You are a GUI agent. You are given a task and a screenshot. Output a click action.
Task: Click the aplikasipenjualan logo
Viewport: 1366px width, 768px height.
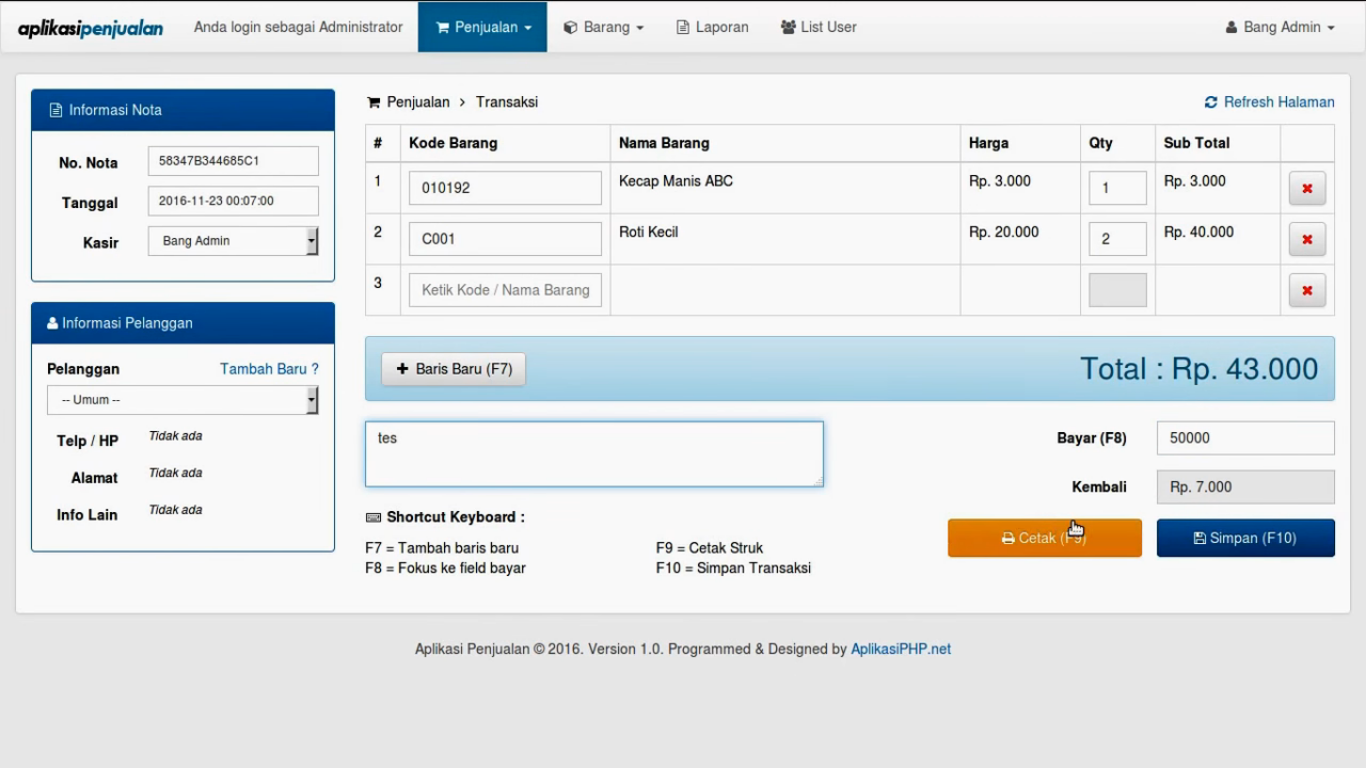coord(90,28)
